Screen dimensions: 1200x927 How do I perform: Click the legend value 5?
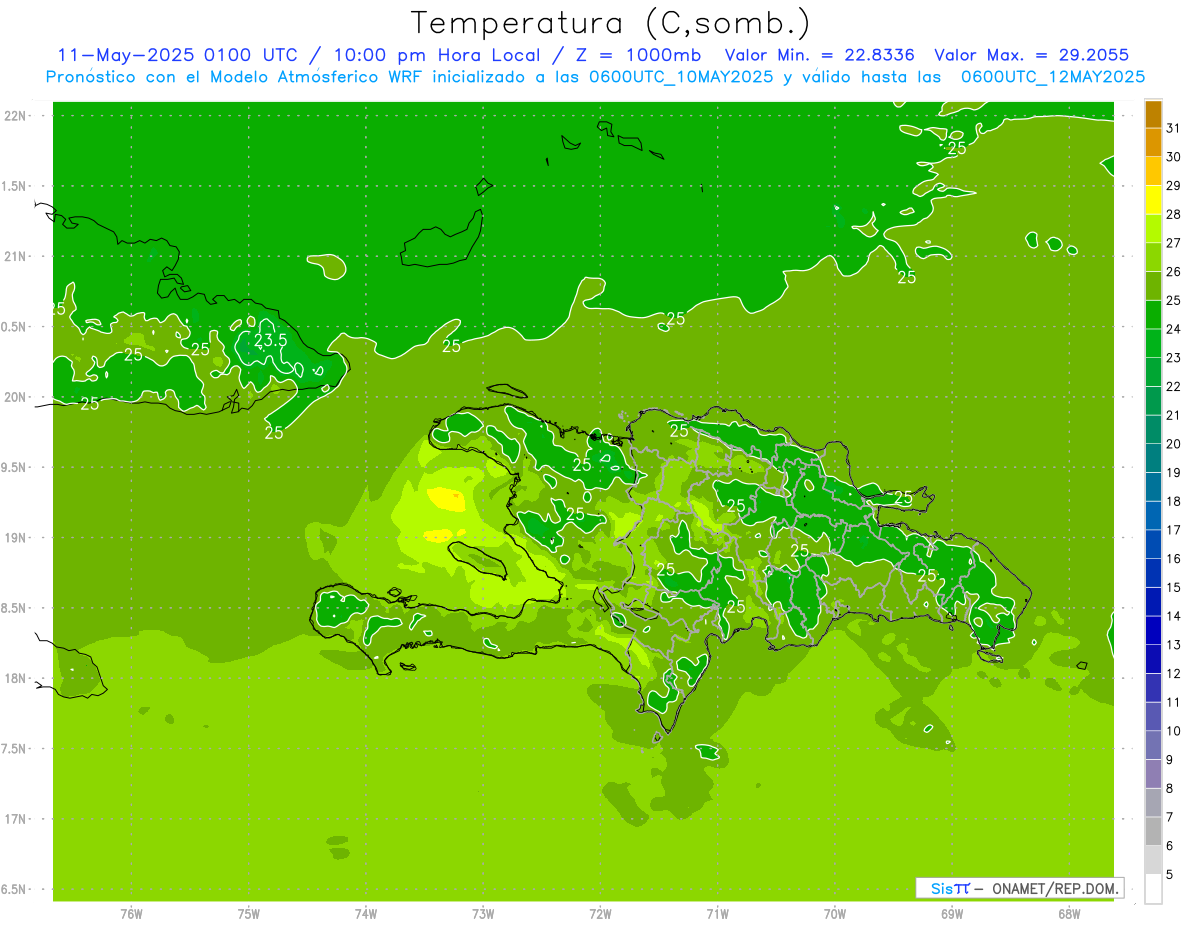pyautogui.click(x=1170, y=874)
